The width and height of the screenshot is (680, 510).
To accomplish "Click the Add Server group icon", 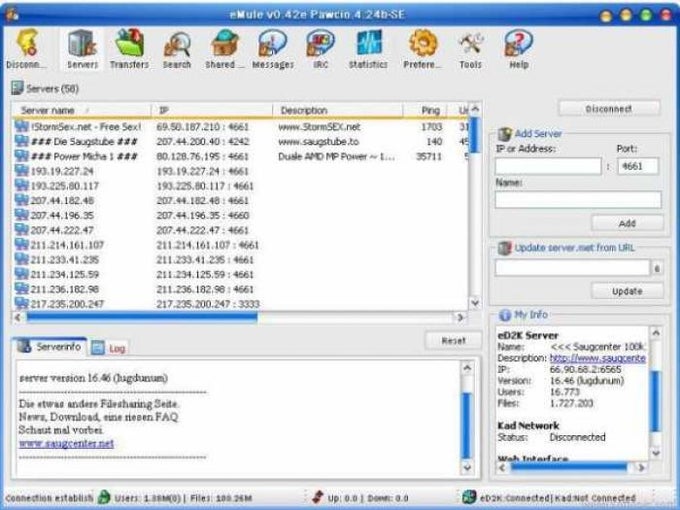I will coord(505,134).
